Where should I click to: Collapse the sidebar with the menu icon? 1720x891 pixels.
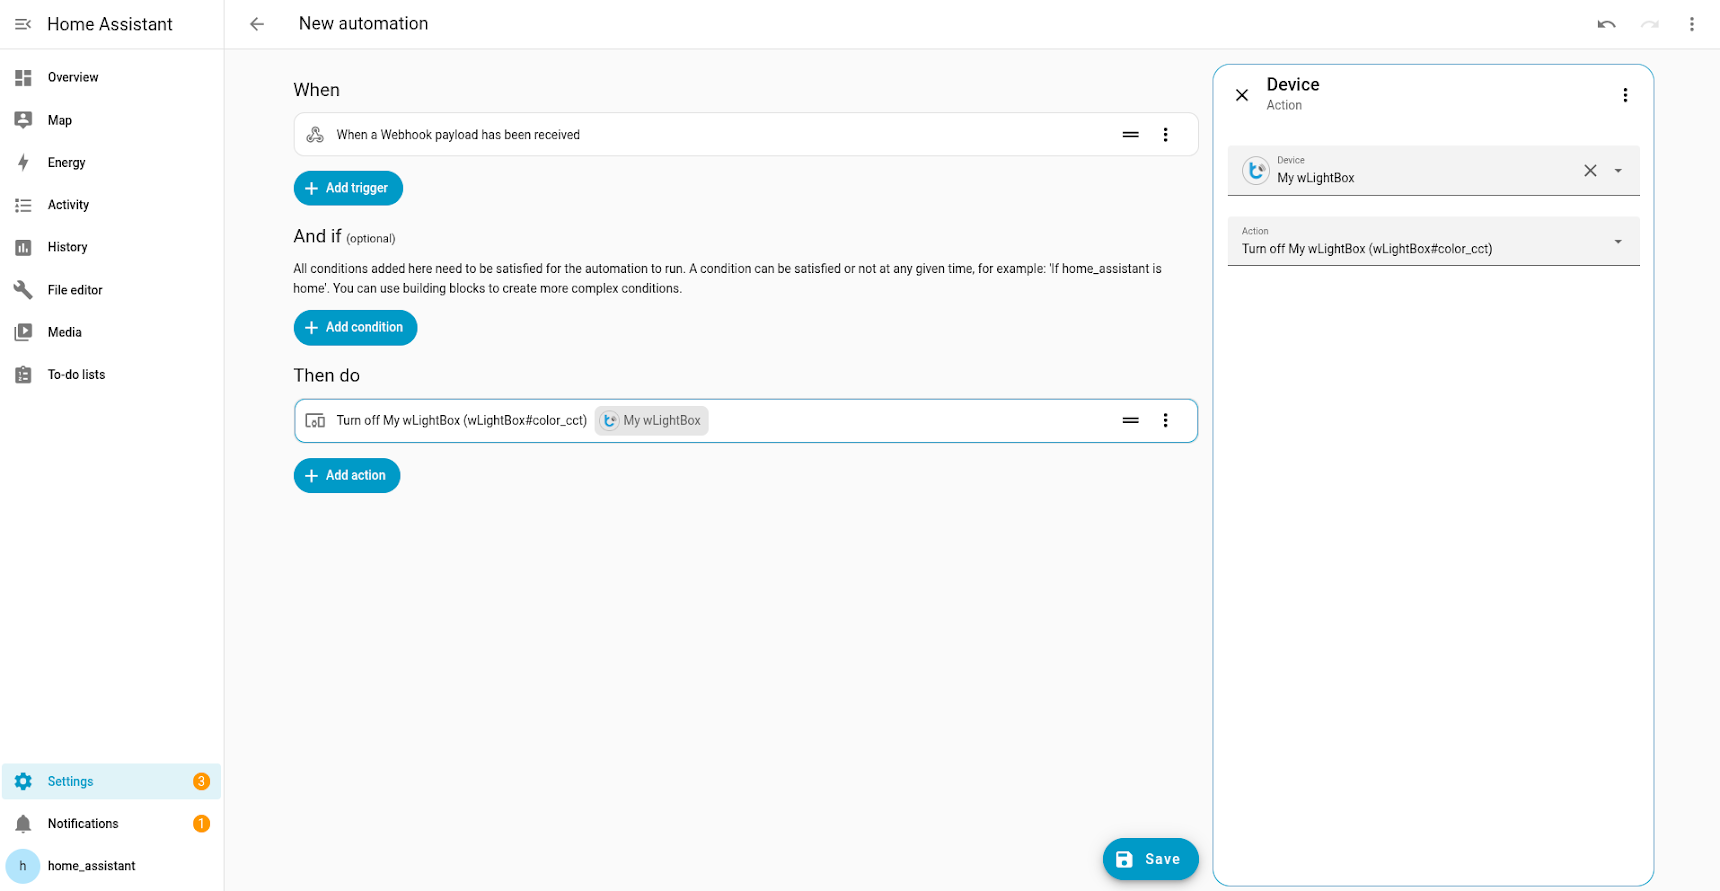[x=23, y=24]
